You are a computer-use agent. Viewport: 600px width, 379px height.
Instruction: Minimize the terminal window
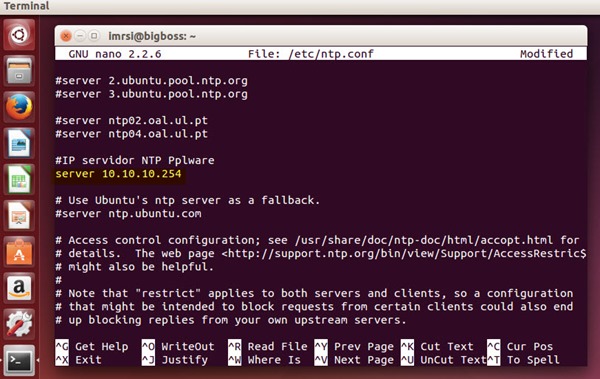pos(80,36)
